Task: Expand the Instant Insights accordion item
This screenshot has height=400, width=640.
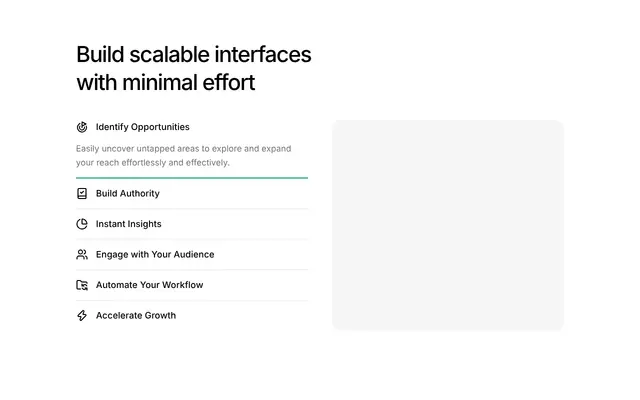Action: 192,224
